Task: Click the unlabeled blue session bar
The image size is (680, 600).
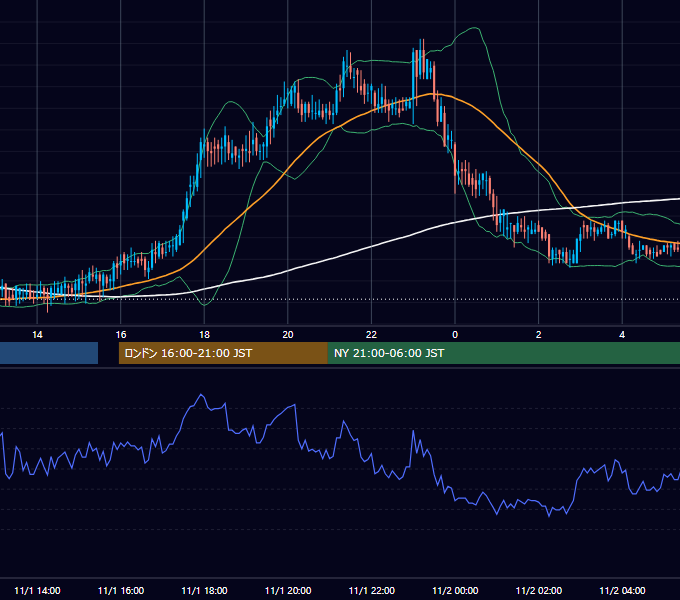Action: pos(49,353)
